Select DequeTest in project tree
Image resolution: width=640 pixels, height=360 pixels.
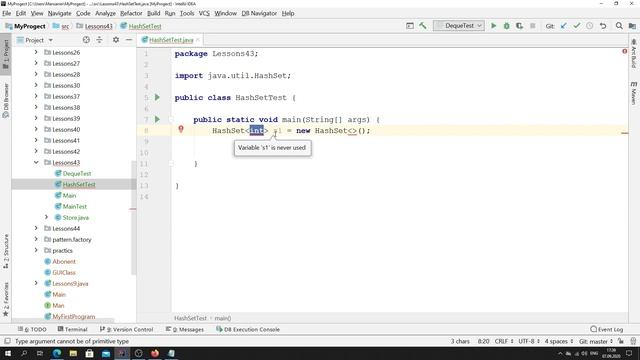click(x=77, y=173)
